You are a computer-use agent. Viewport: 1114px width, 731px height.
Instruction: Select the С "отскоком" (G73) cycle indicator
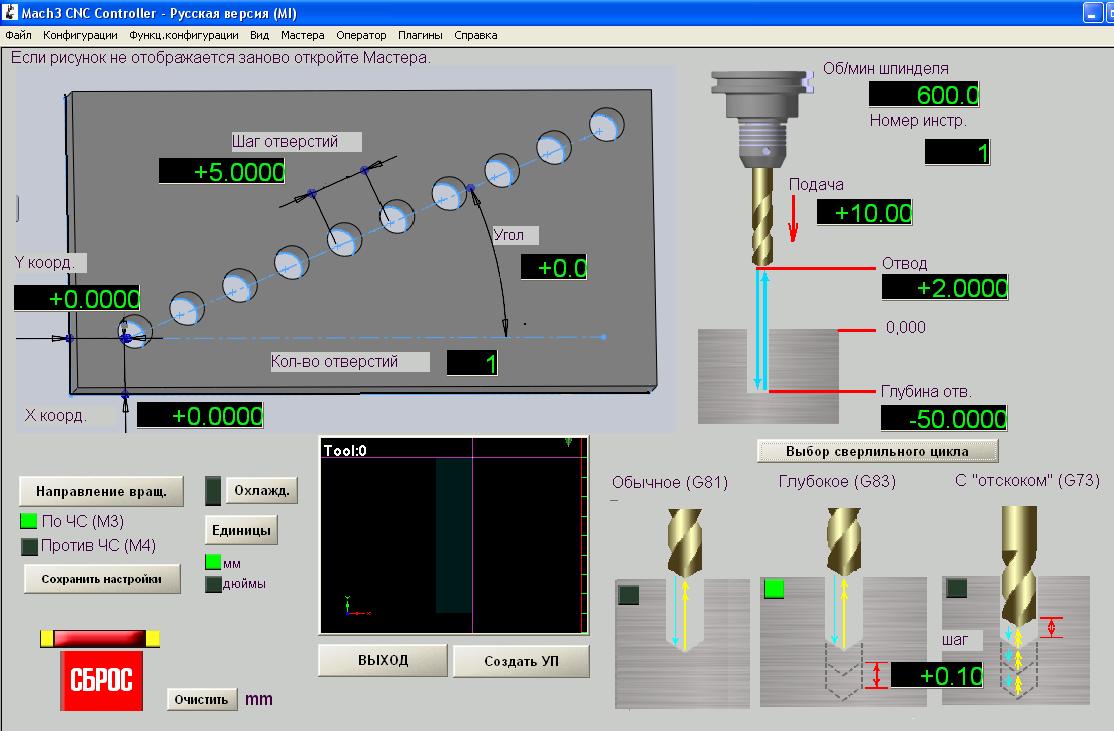(x=956, y=587)
